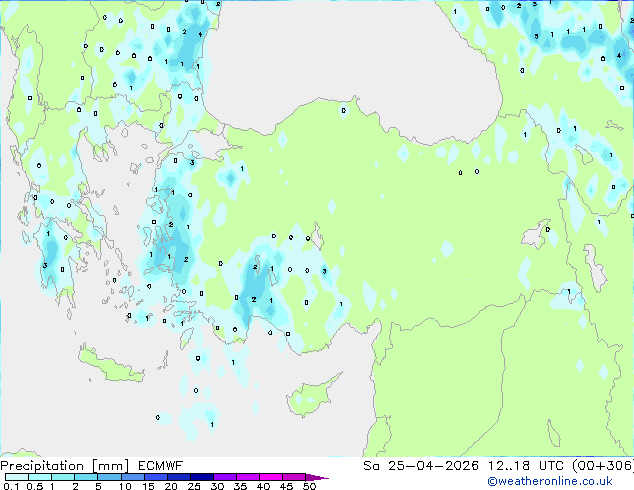
Task: Click the legend scale value "0.5"
Action: coord(35,486)
